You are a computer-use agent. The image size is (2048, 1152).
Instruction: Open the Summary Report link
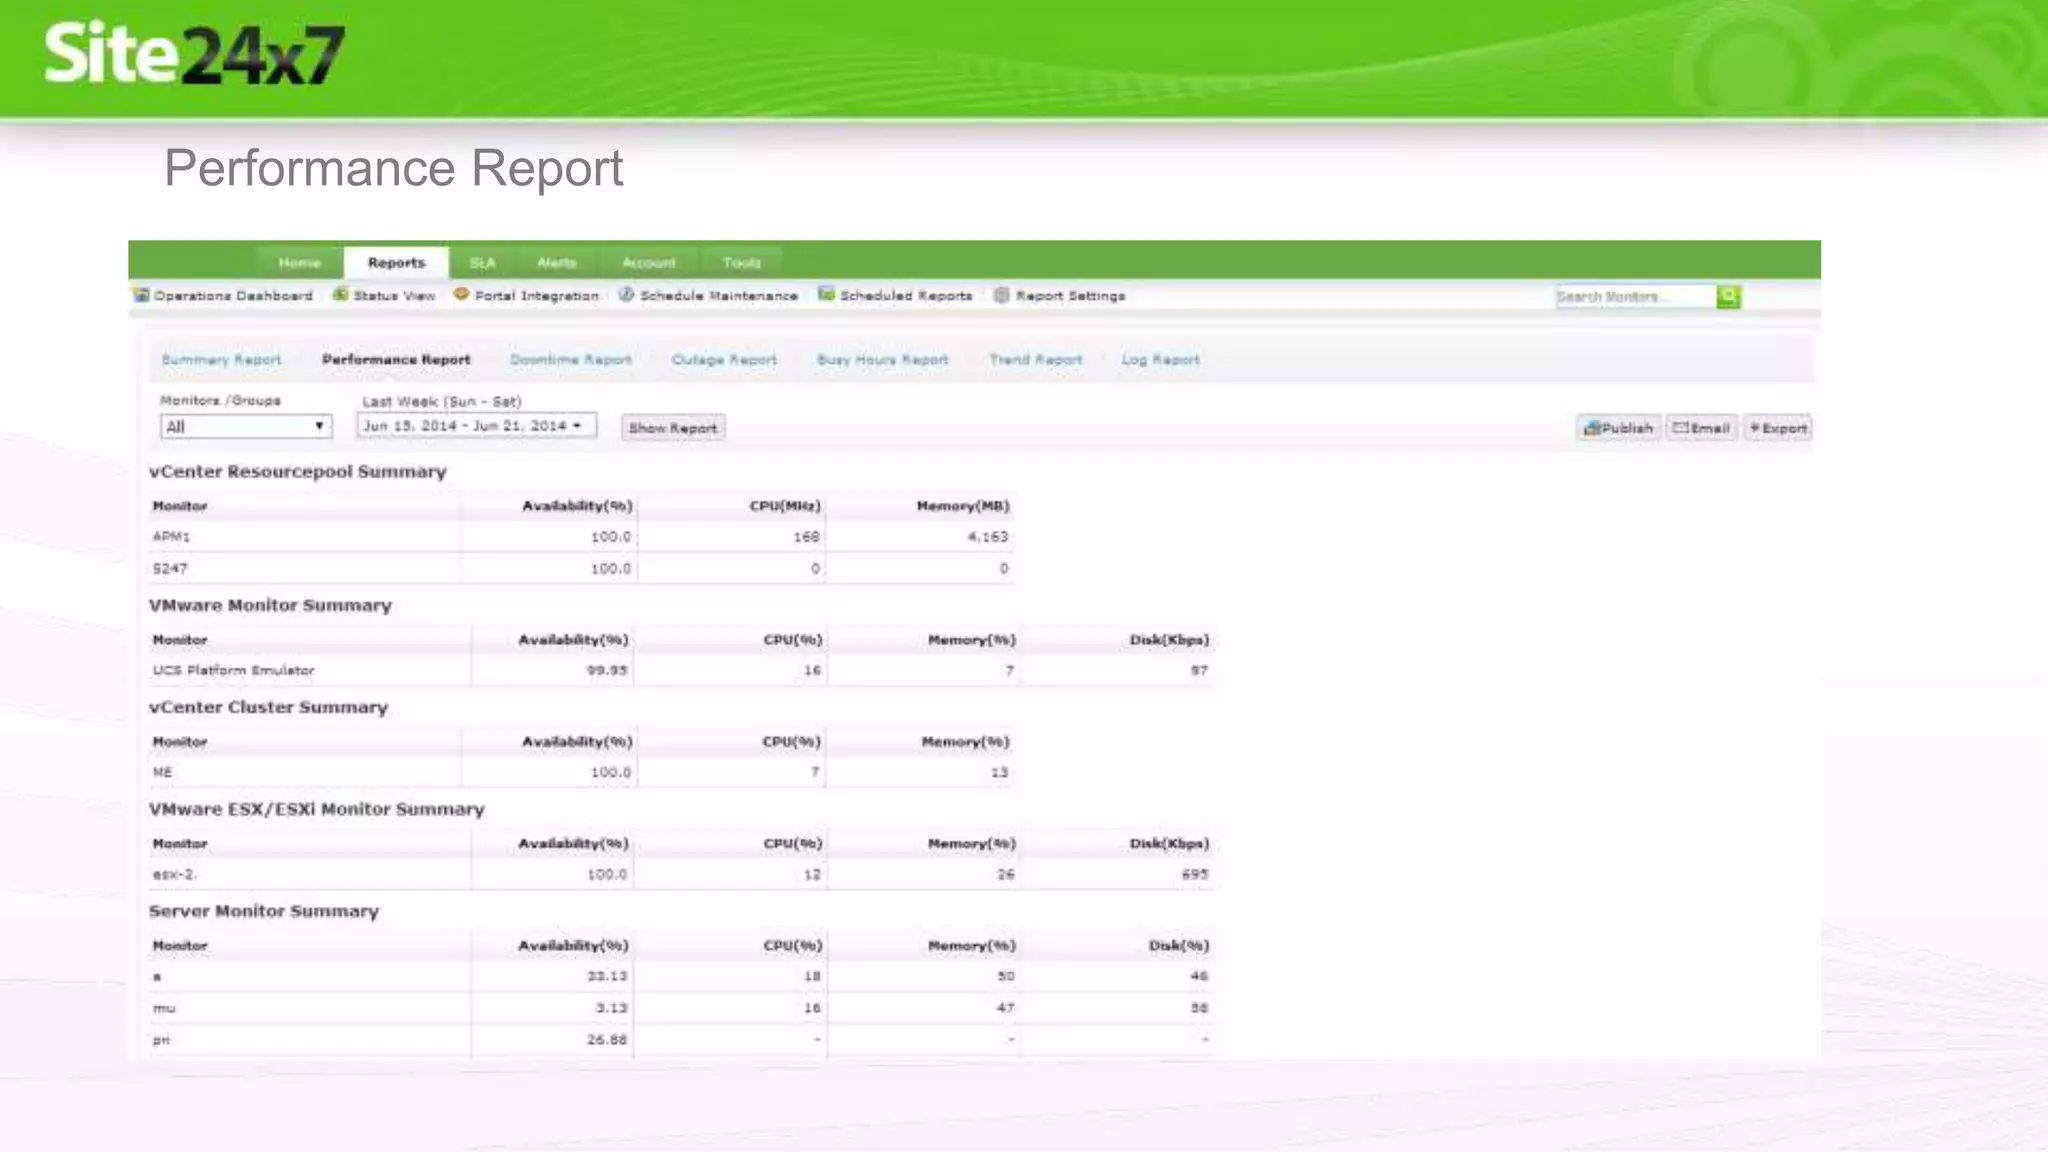(x=221, y=360)
